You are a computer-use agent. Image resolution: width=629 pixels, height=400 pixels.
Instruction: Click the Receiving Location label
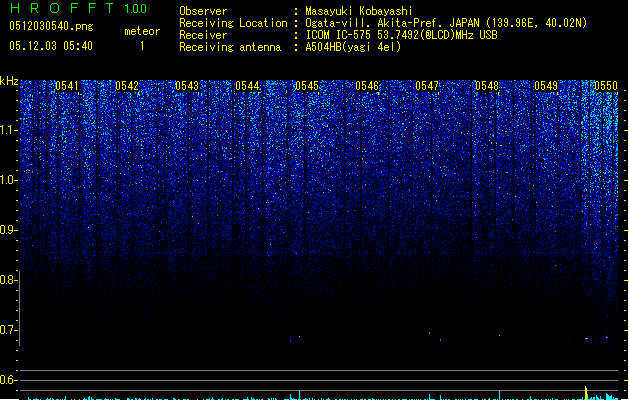coord(233,23)
